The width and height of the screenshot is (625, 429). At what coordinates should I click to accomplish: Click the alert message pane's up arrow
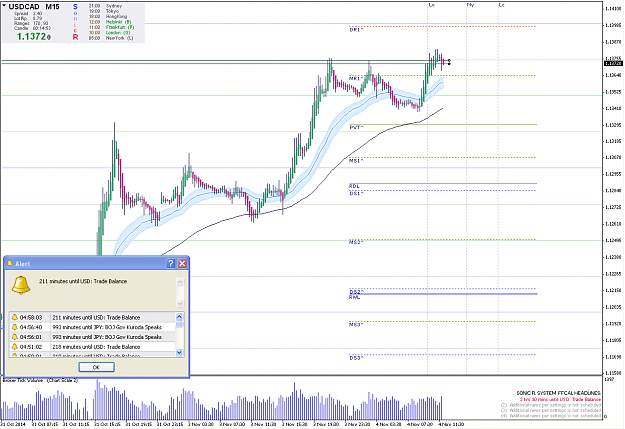point(180,282)
